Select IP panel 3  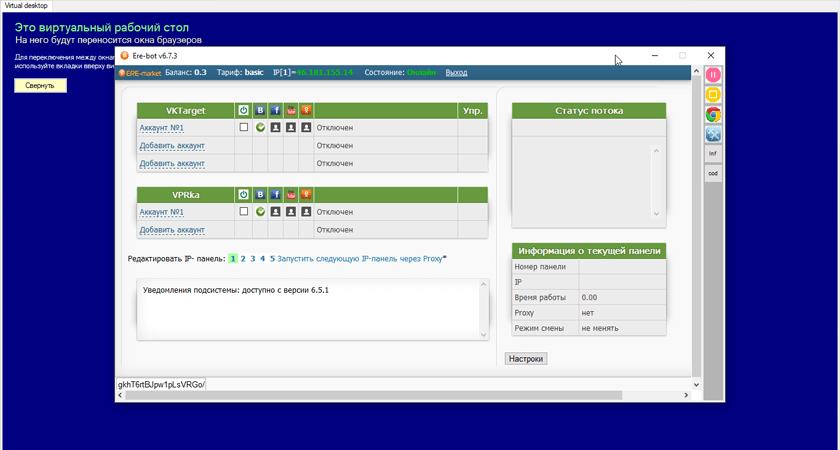(253, 258)
